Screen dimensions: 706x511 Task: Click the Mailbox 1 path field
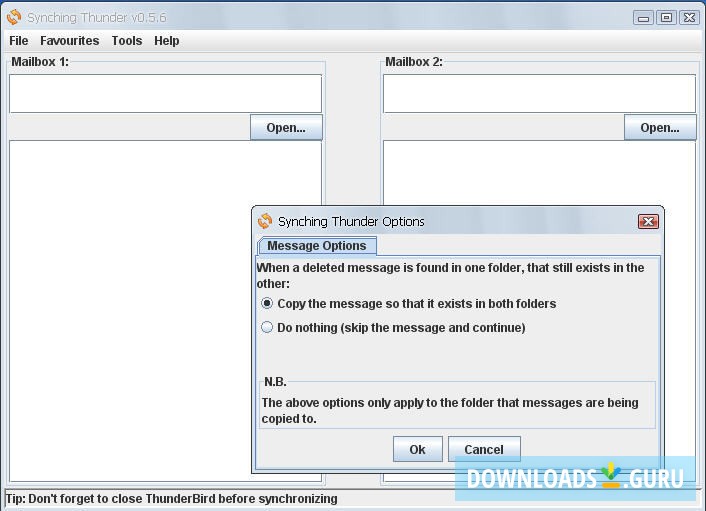165,94
